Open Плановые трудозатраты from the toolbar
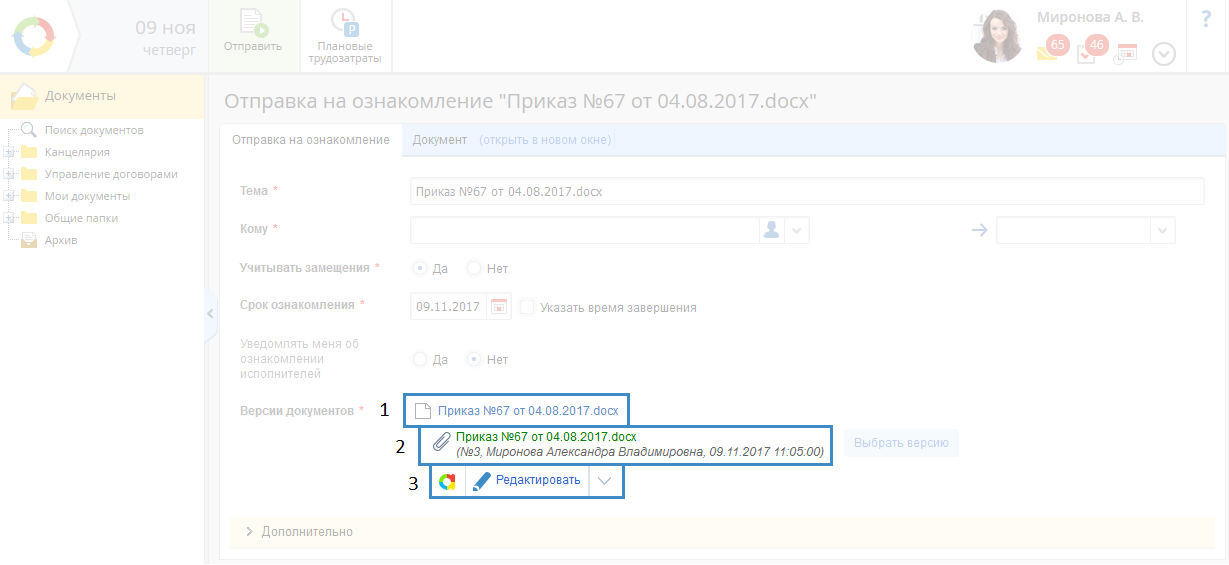 (345, 36)
